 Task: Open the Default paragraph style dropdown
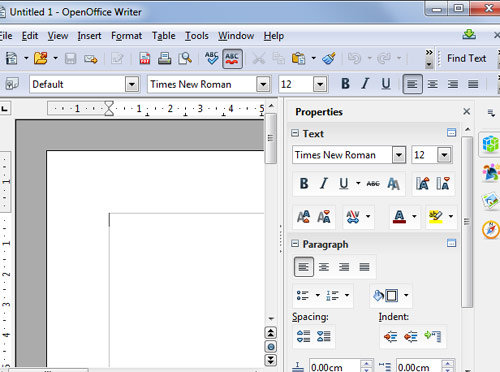132,84
